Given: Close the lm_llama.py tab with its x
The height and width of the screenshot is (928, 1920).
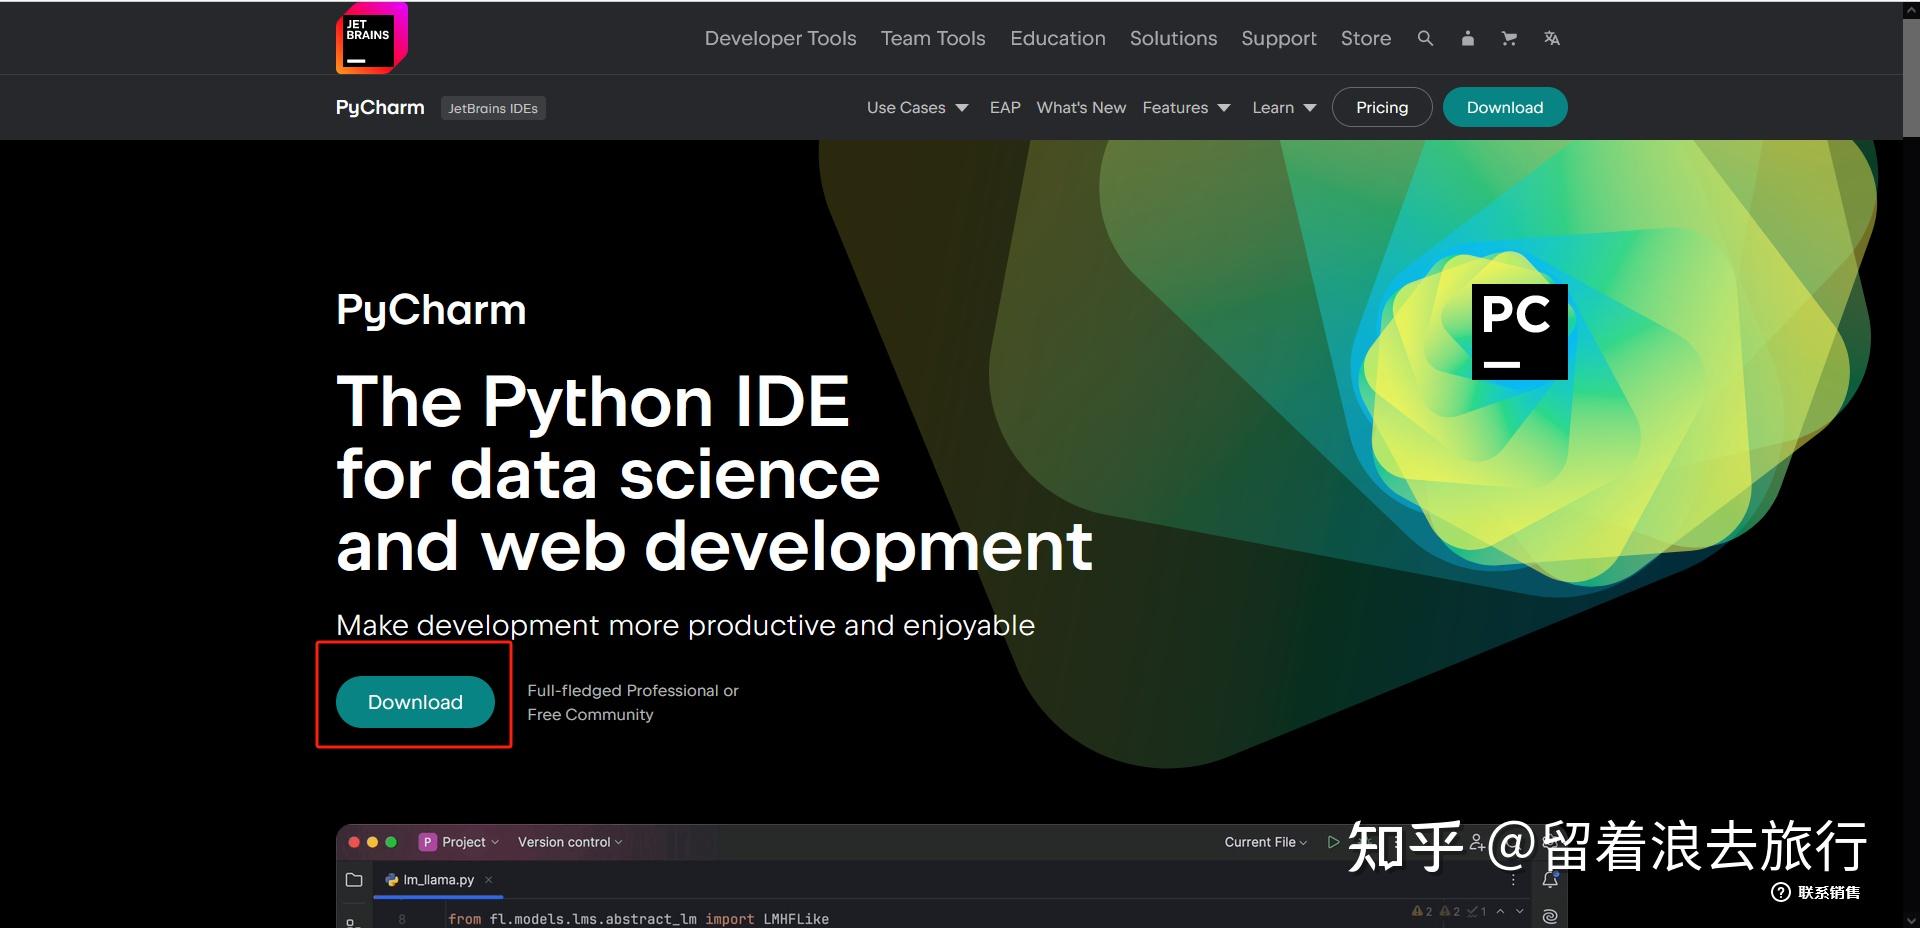Looking at the screenshot, I should coord(488,879).
